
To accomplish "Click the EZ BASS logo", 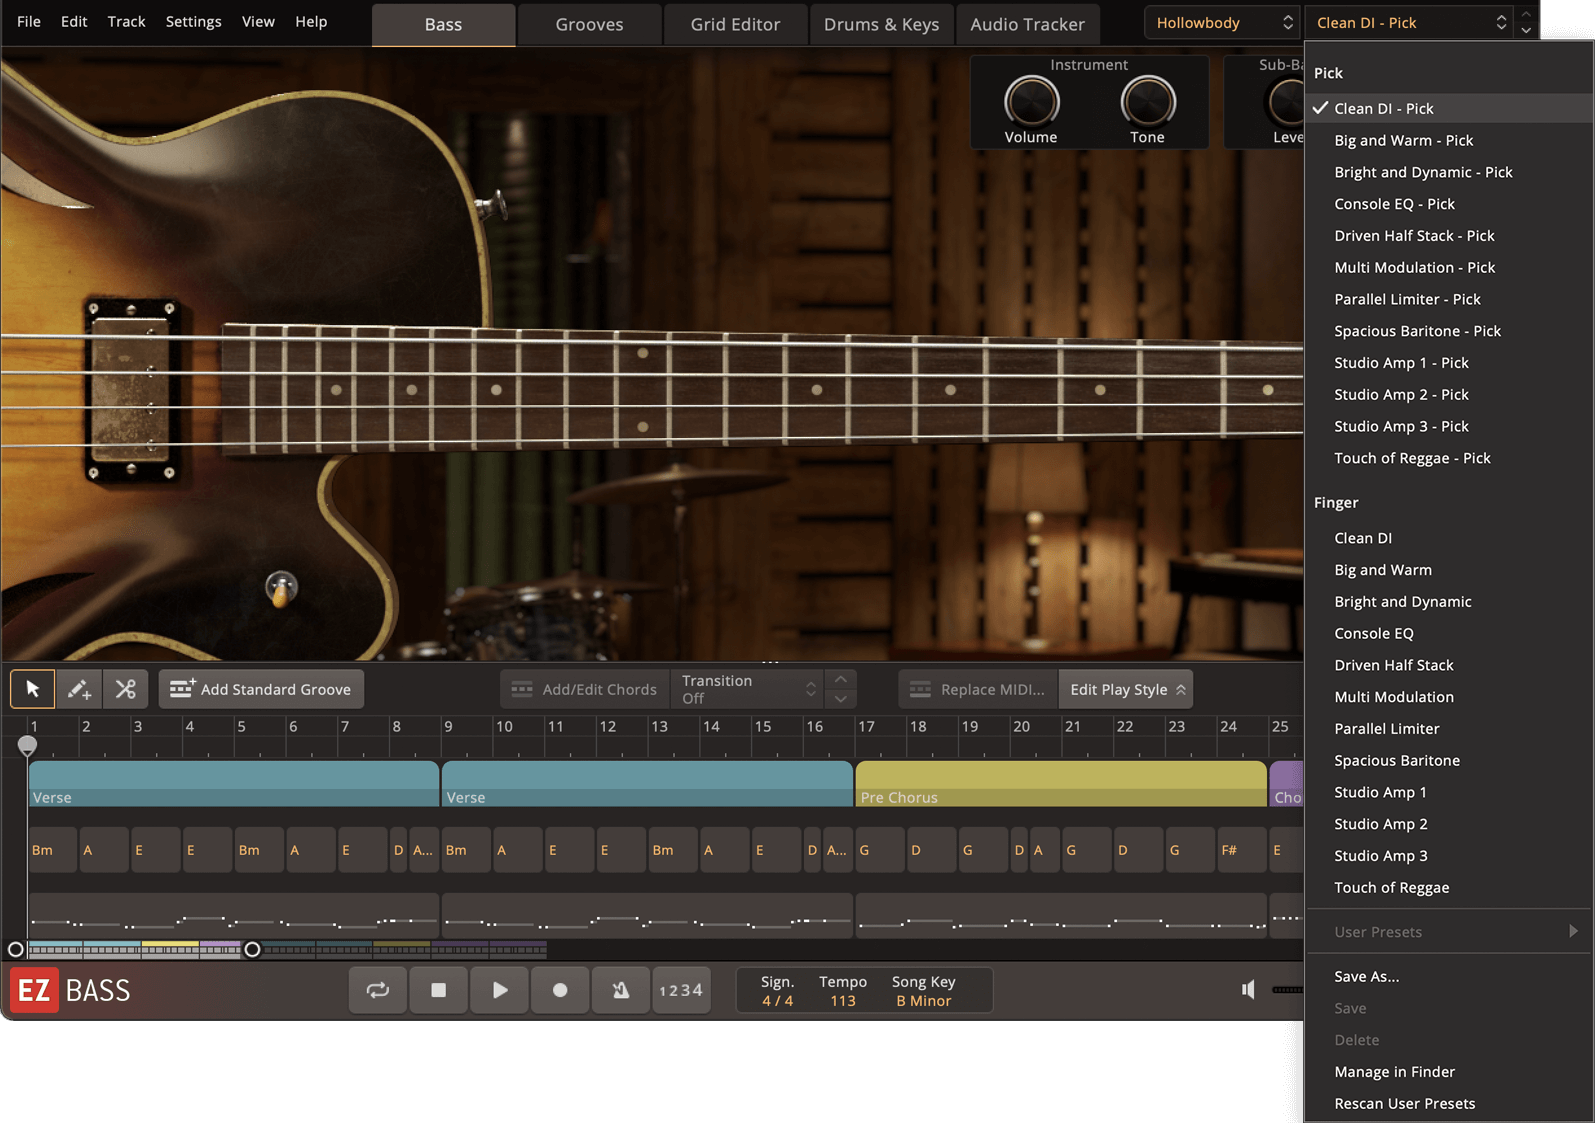I will pos(71,991).
